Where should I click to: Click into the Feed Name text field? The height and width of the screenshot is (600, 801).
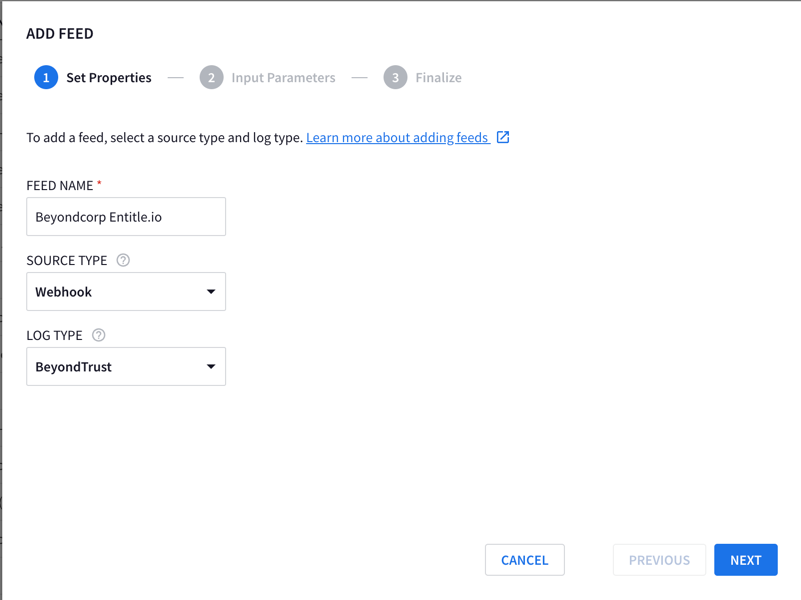(x=125, y=217)
